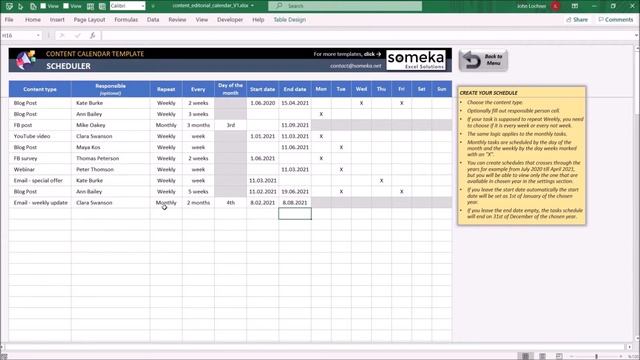Click the confirm entry checkmark in formula bar
This screenshot has height=360, width=640.
pyautogui.click(x=78, y=36)
